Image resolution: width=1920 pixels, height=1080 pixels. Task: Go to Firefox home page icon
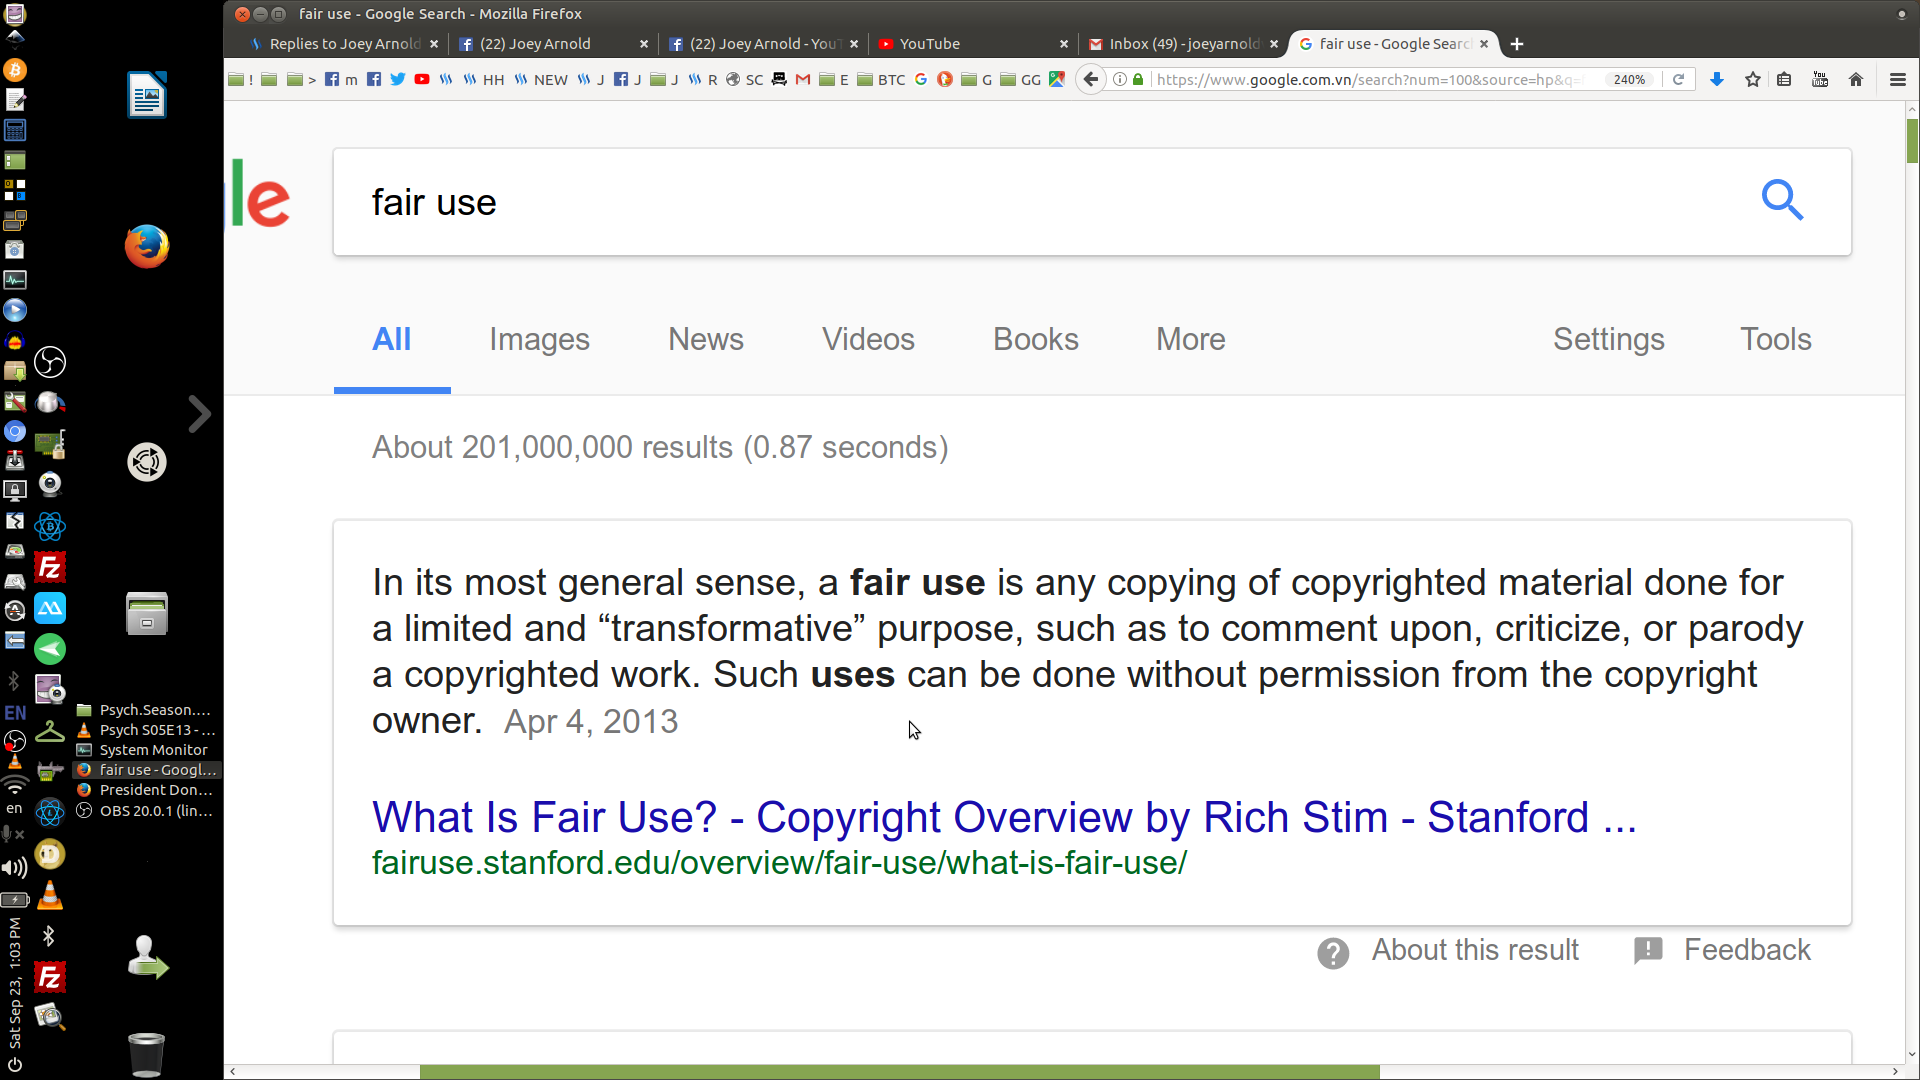tap(1856, 80)
